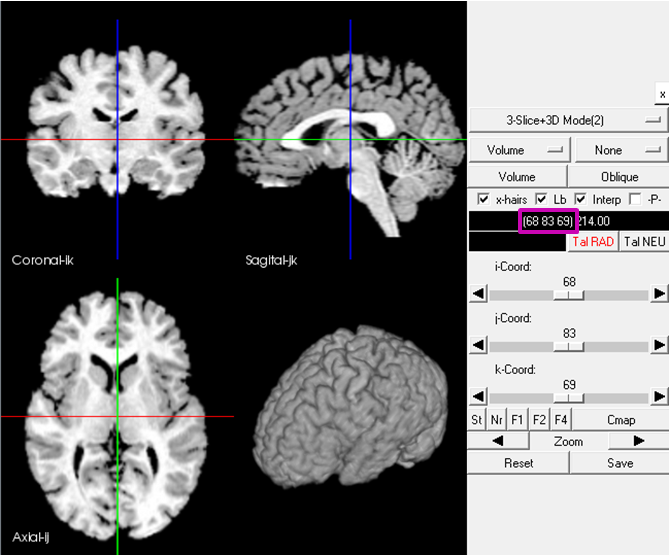
Task: Select Tal RAD coordinate mode
Action: click(x=593, y=242)
